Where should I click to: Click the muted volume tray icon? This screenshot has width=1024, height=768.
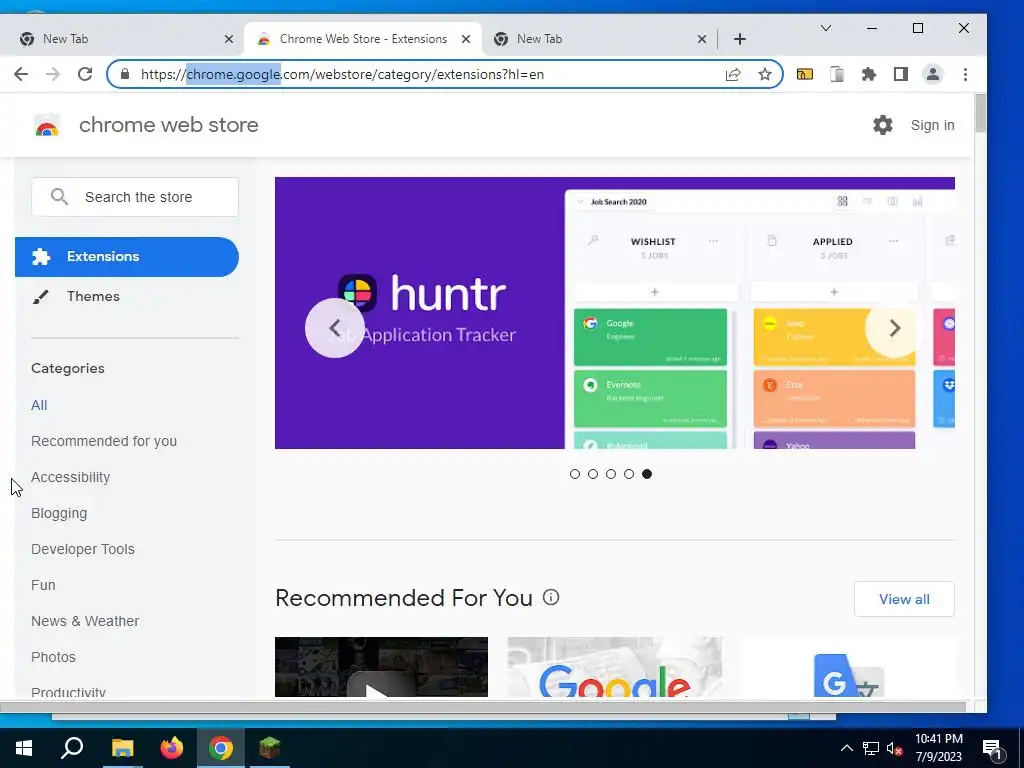click(893, 748)
